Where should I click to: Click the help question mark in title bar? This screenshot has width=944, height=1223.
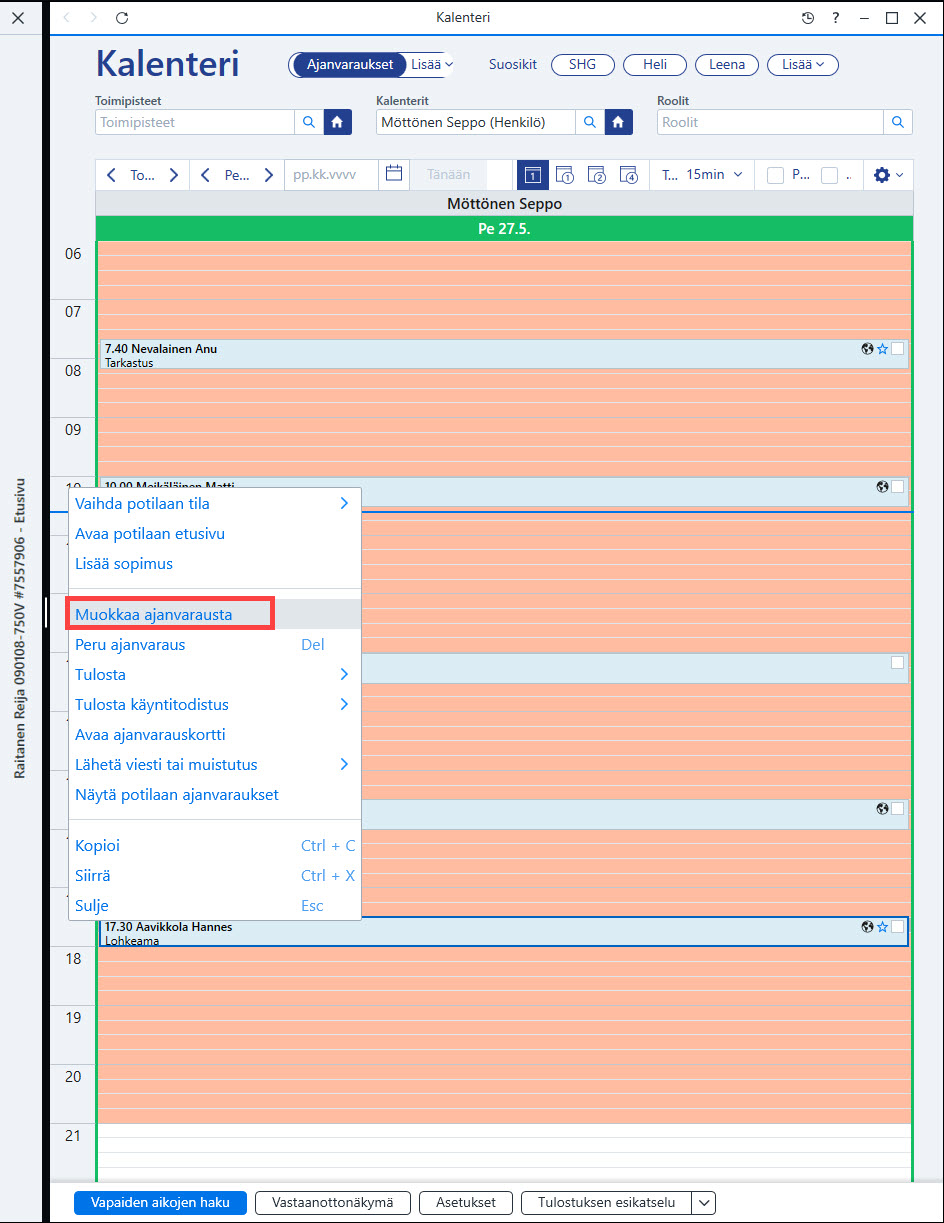835,18
